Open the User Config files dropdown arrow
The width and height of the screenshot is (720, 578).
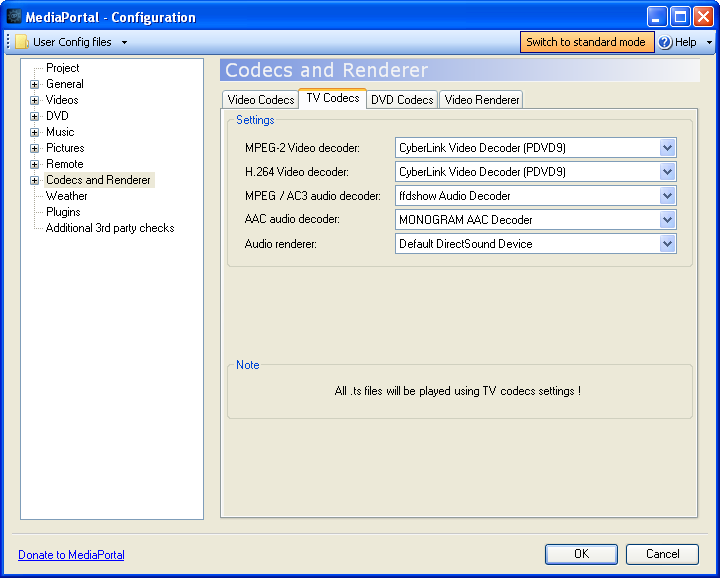[124, 42]
